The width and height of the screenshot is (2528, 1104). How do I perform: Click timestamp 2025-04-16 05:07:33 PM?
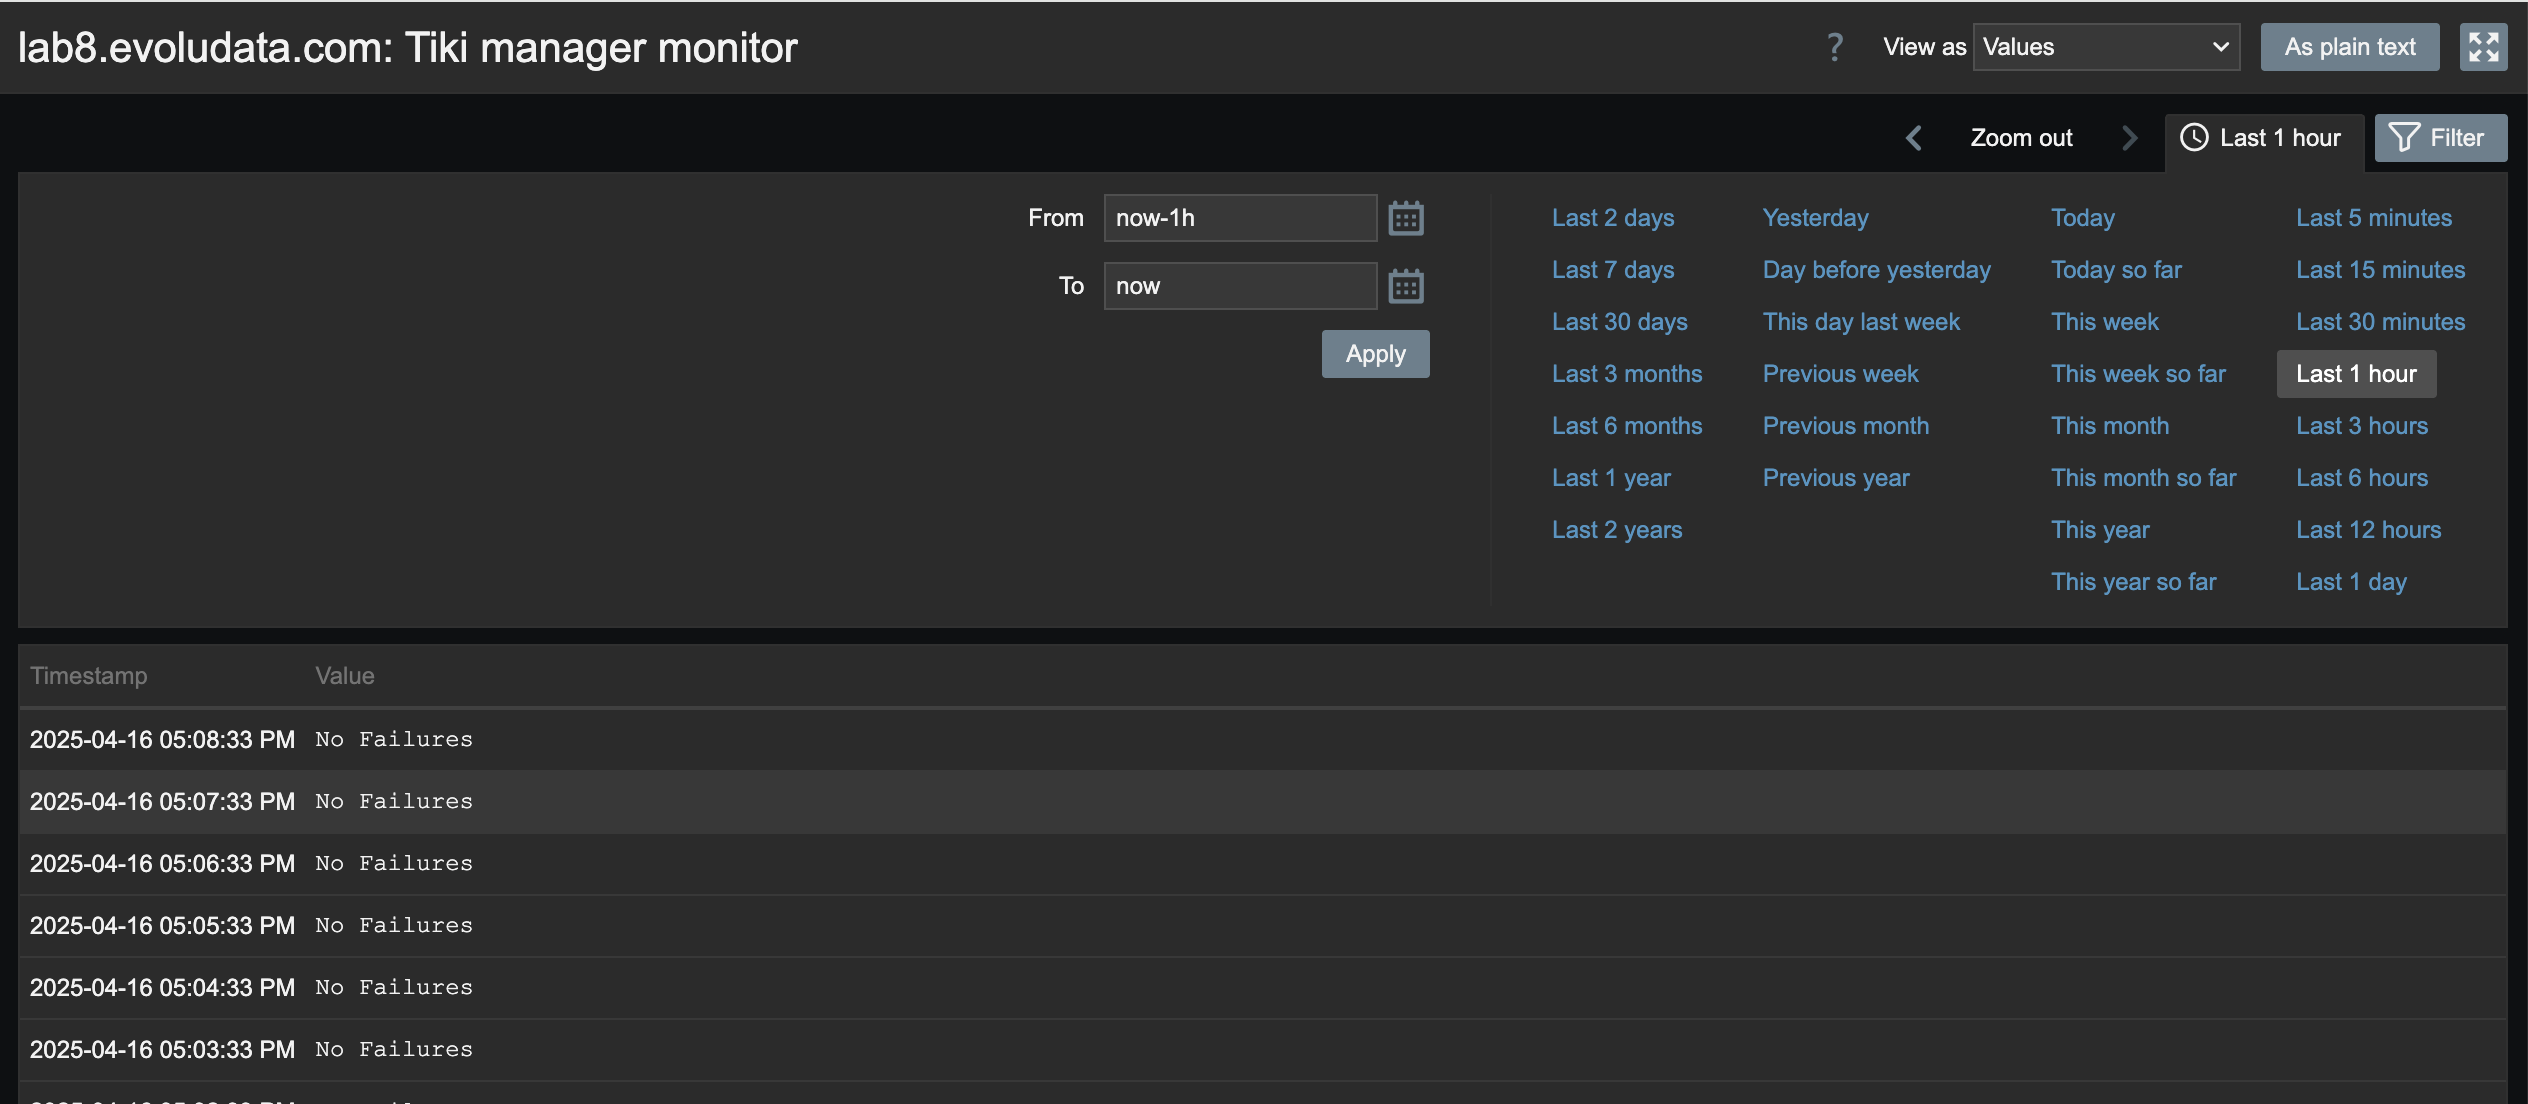point(162,802)
